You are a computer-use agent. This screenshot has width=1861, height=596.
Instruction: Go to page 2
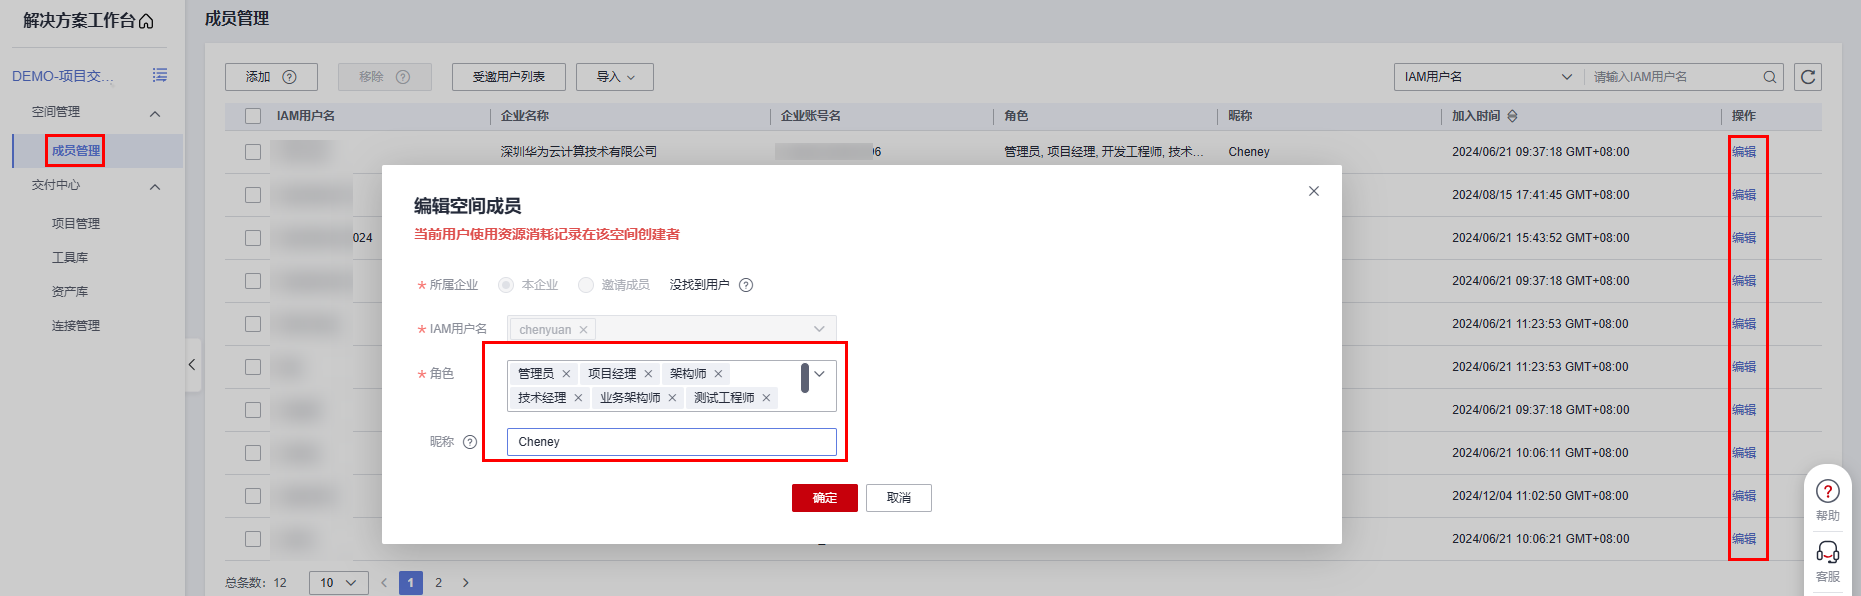coord(438,583)
